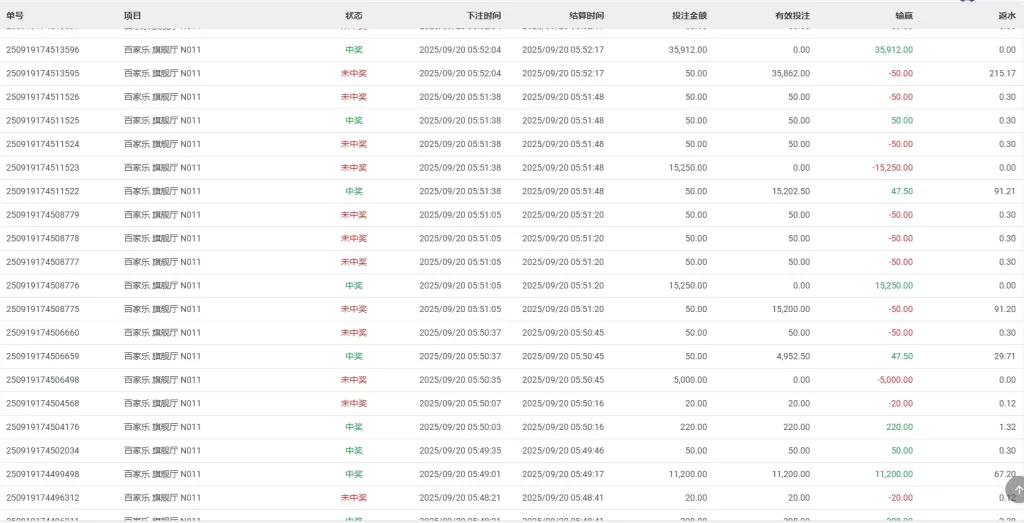Click 未中奖 status of order 250919174513595

coord(354,73)
